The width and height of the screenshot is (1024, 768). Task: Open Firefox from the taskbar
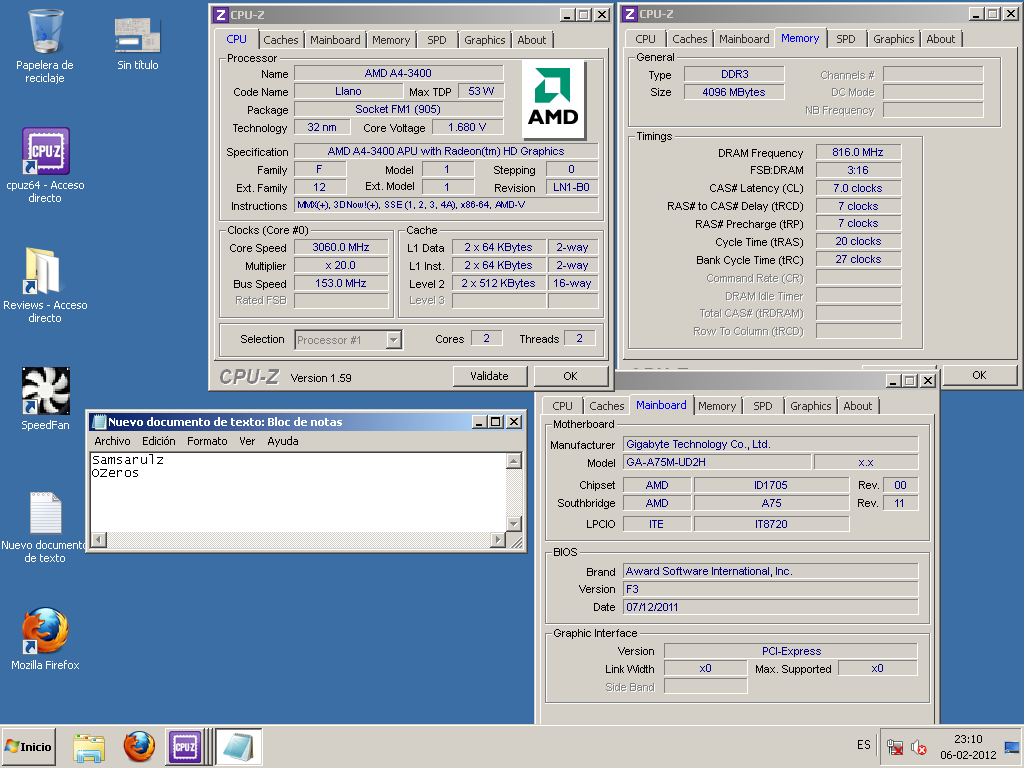[x=139, y=747]
